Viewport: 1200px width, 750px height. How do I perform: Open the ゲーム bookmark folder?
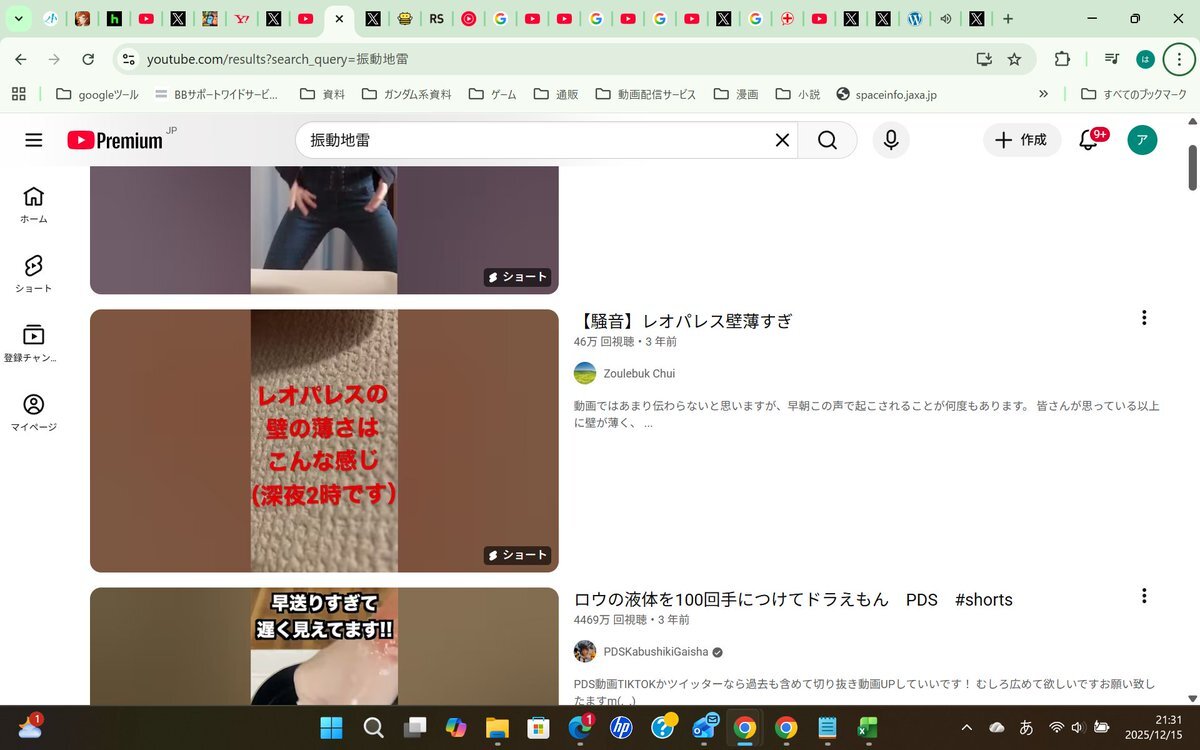click(x=492, y=94)
